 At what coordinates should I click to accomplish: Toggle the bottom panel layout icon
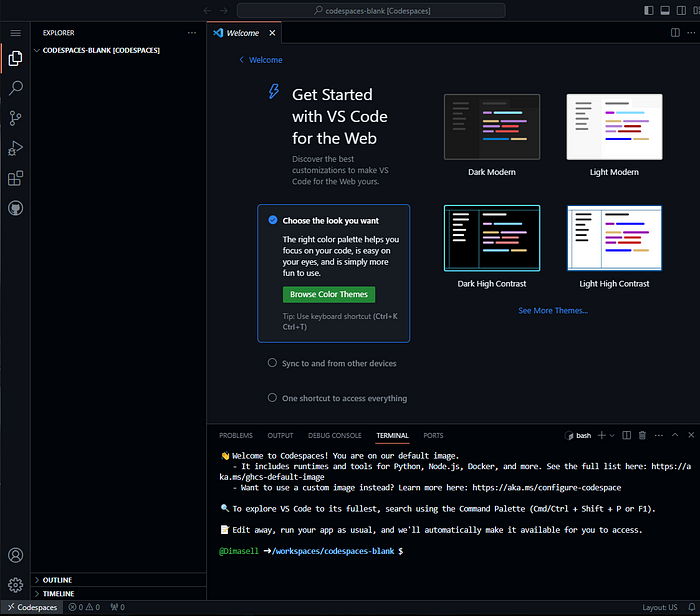point(665,11)
